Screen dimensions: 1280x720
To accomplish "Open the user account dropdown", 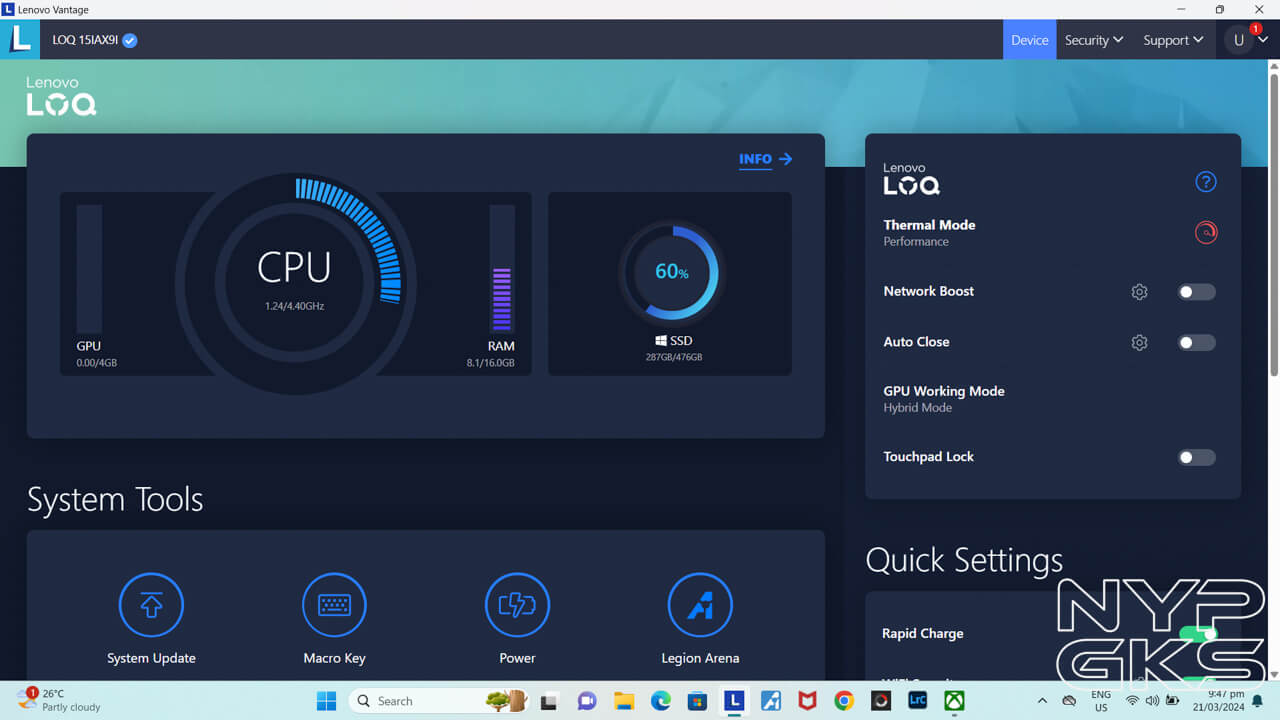I will point(1248,40).
